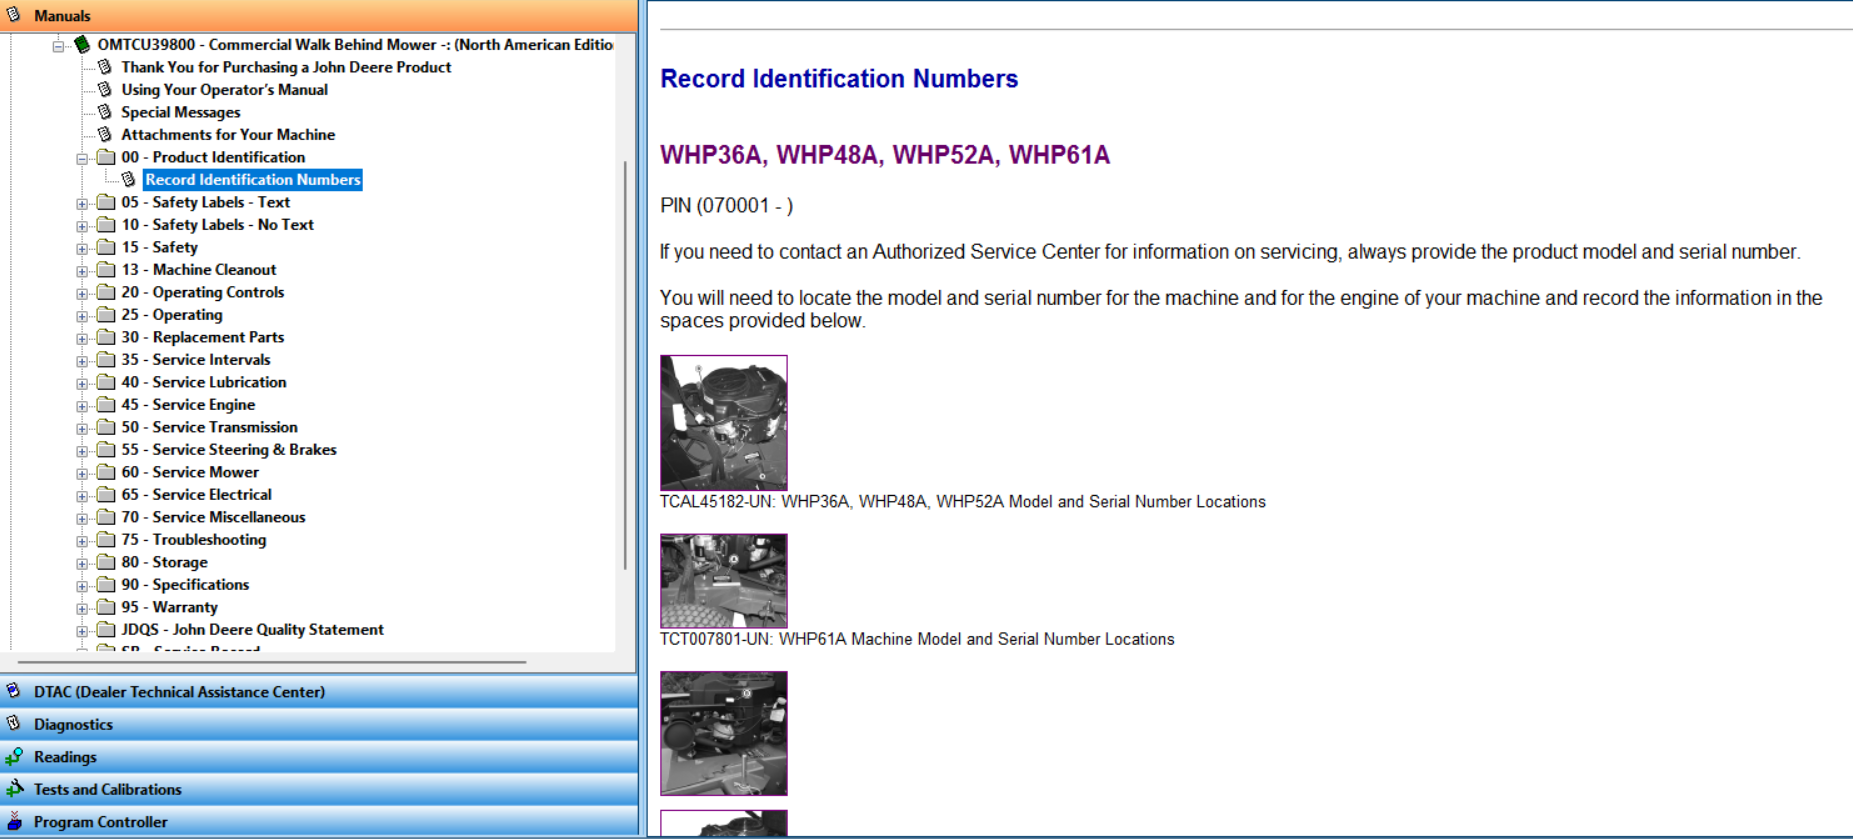The height and width of the screenshot is (839, 1853).
Task: Open the Special Messages page
Action: tap(181, 112)
